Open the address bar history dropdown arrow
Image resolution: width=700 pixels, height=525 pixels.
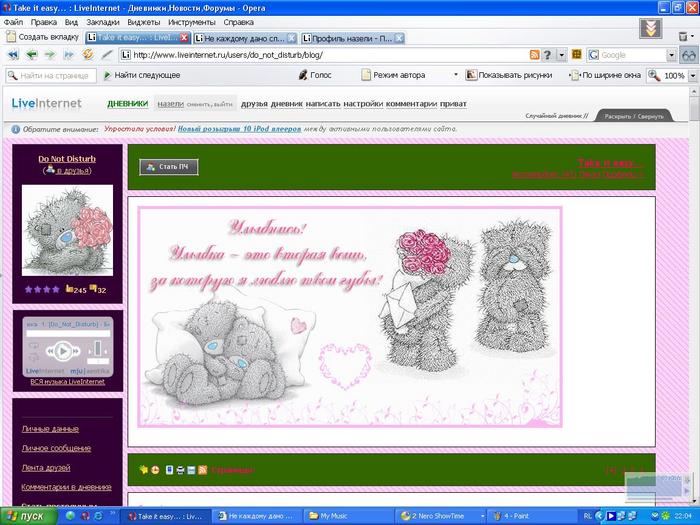(x=562, y=55)
